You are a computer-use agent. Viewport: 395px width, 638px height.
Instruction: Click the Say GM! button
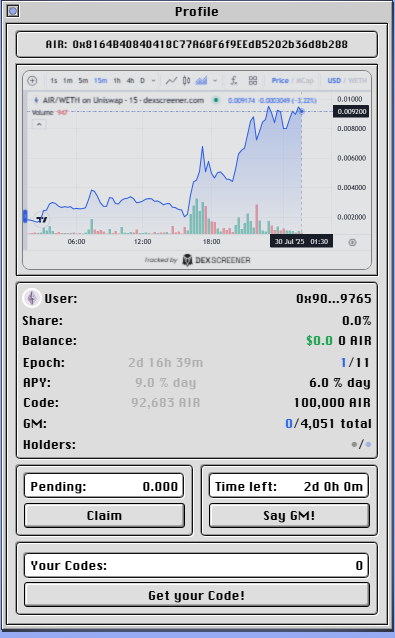[289, 516]
